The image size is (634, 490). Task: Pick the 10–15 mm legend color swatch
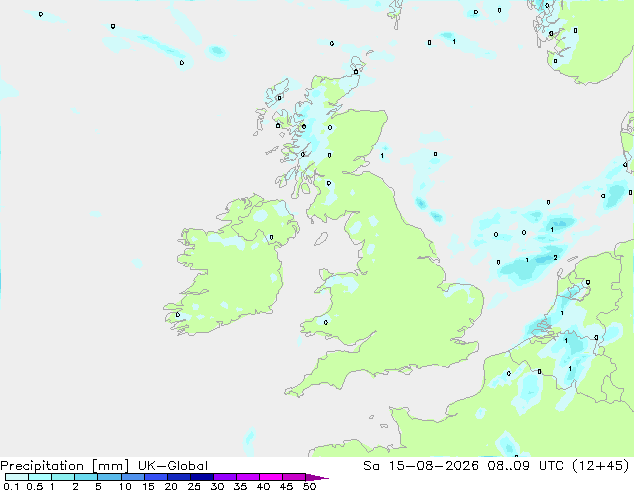click(x=132, y=477)
